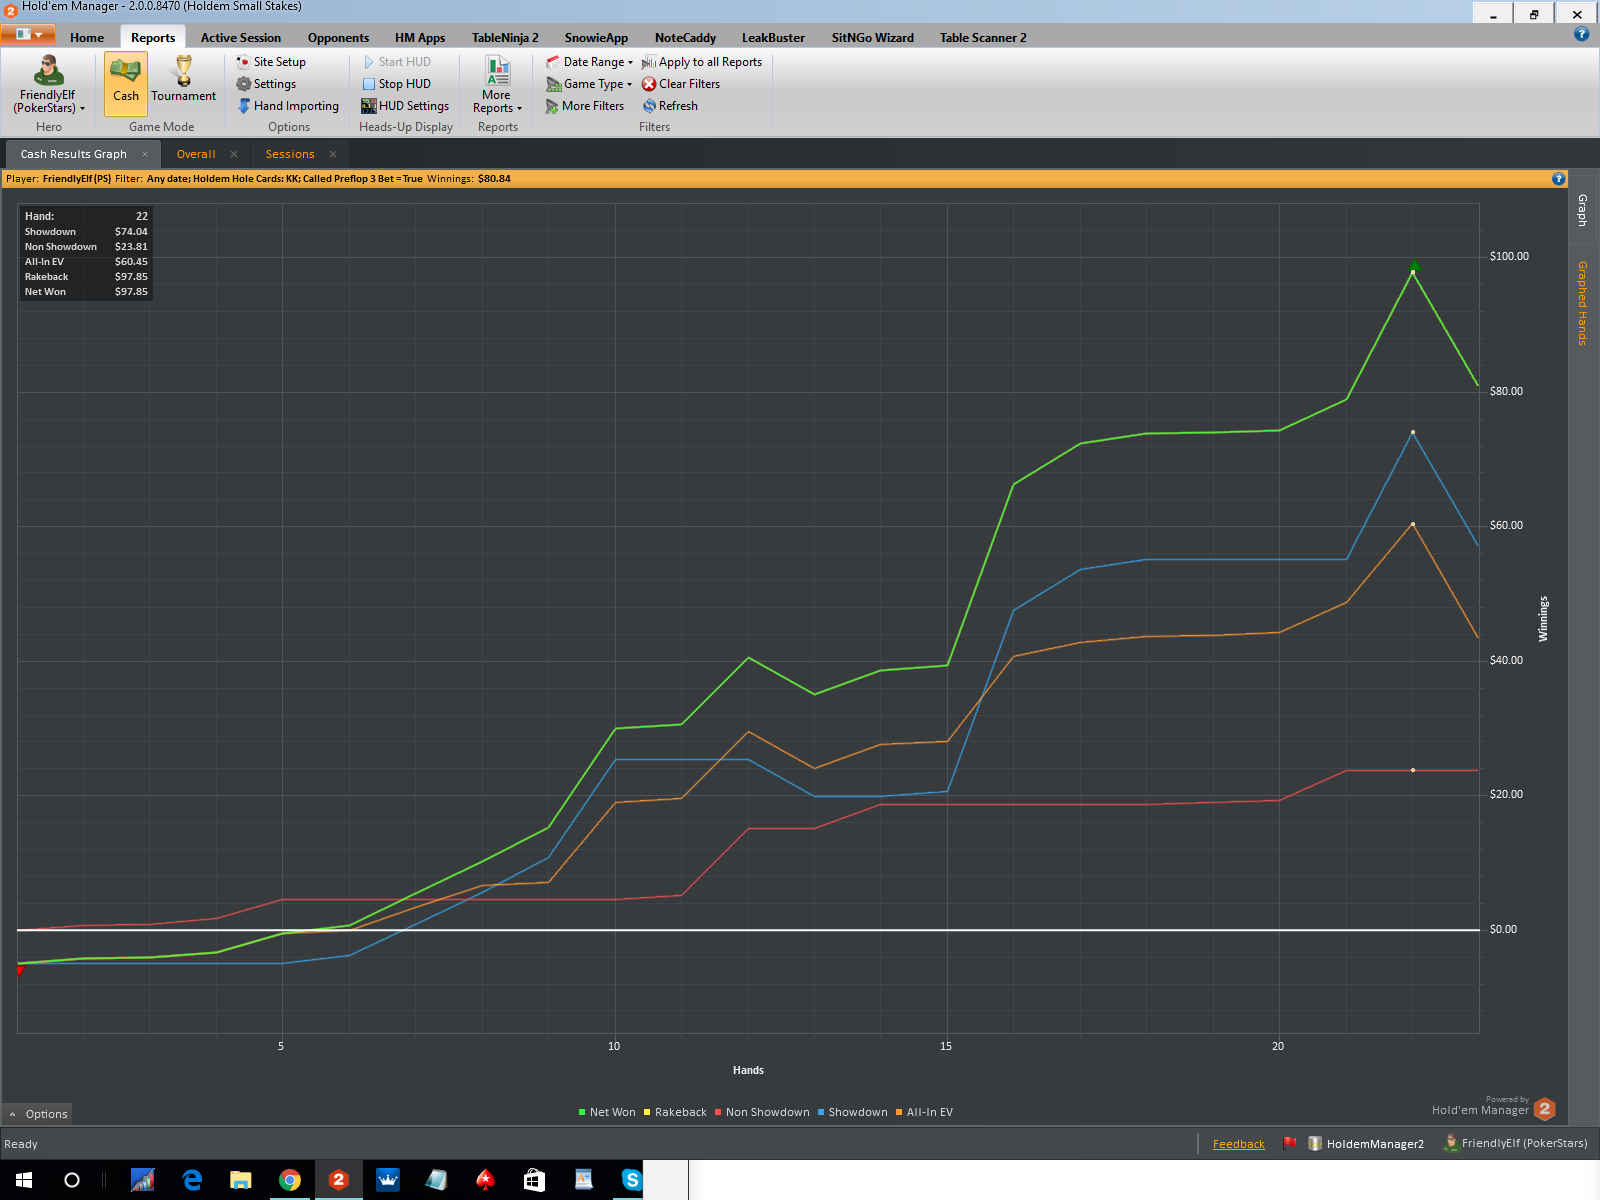
Task: Close the Overall report tab
Action: tap(234, 154)
